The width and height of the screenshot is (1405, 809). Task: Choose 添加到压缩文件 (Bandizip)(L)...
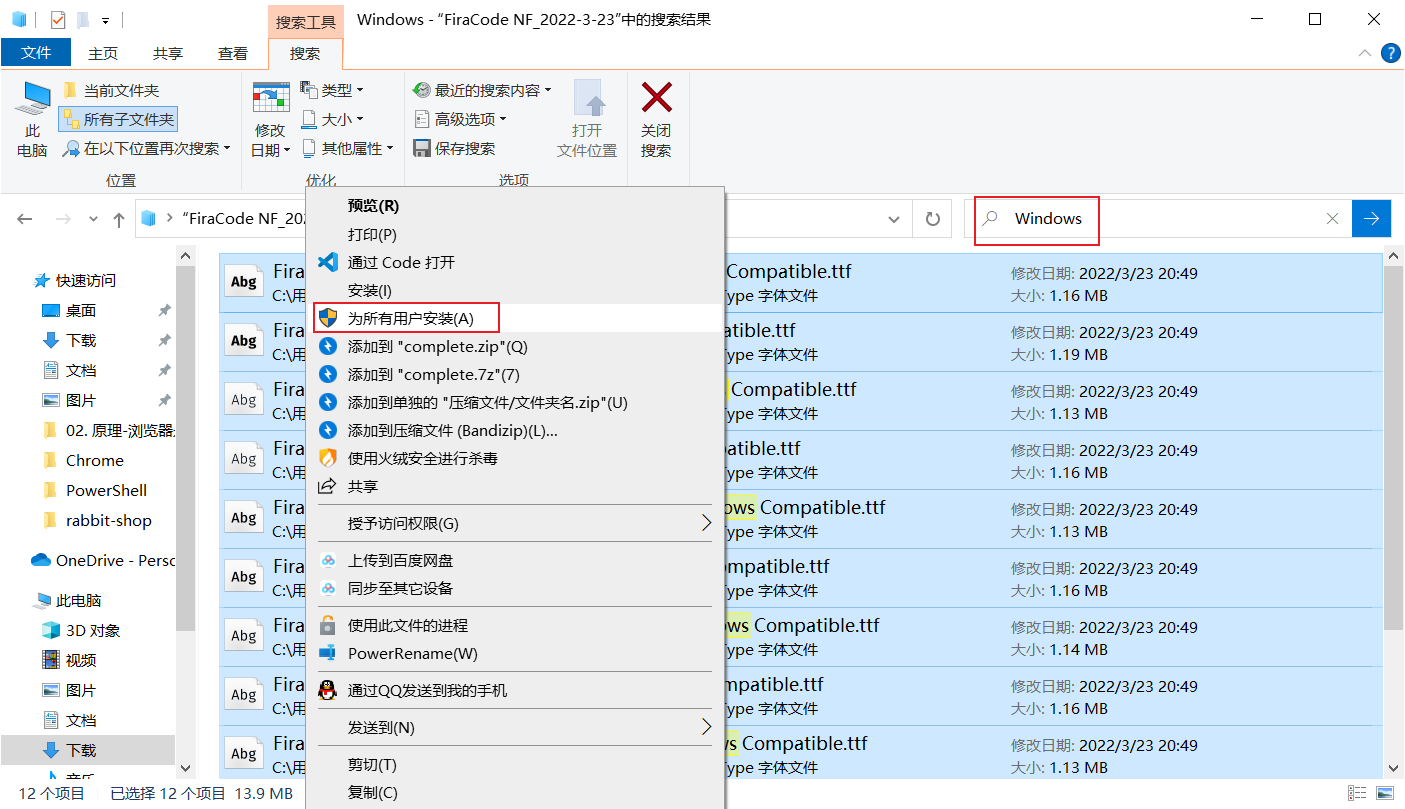(x=514, y=430)
